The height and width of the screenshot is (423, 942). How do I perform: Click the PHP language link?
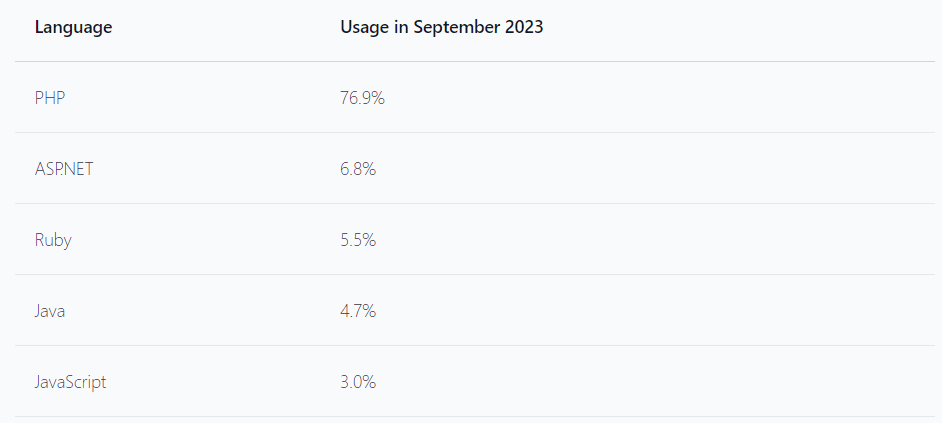tap(51, 98)
